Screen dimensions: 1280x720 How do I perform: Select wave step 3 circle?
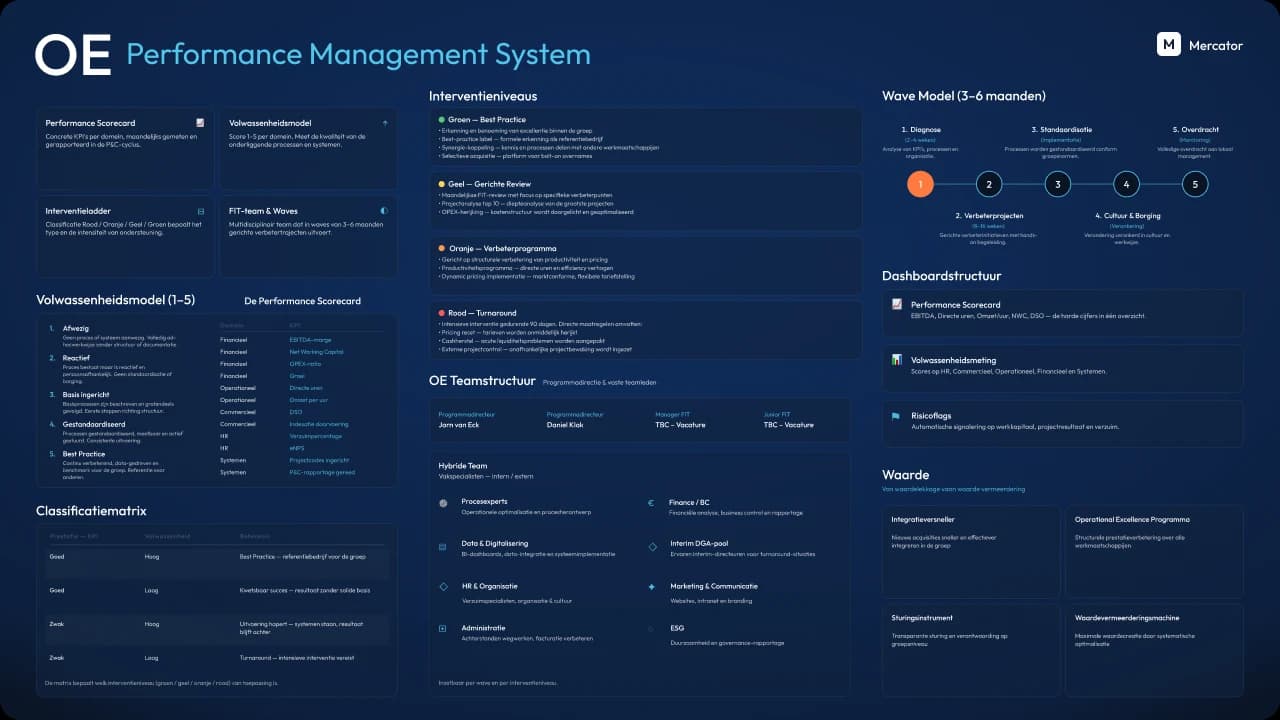(1057, 184)
